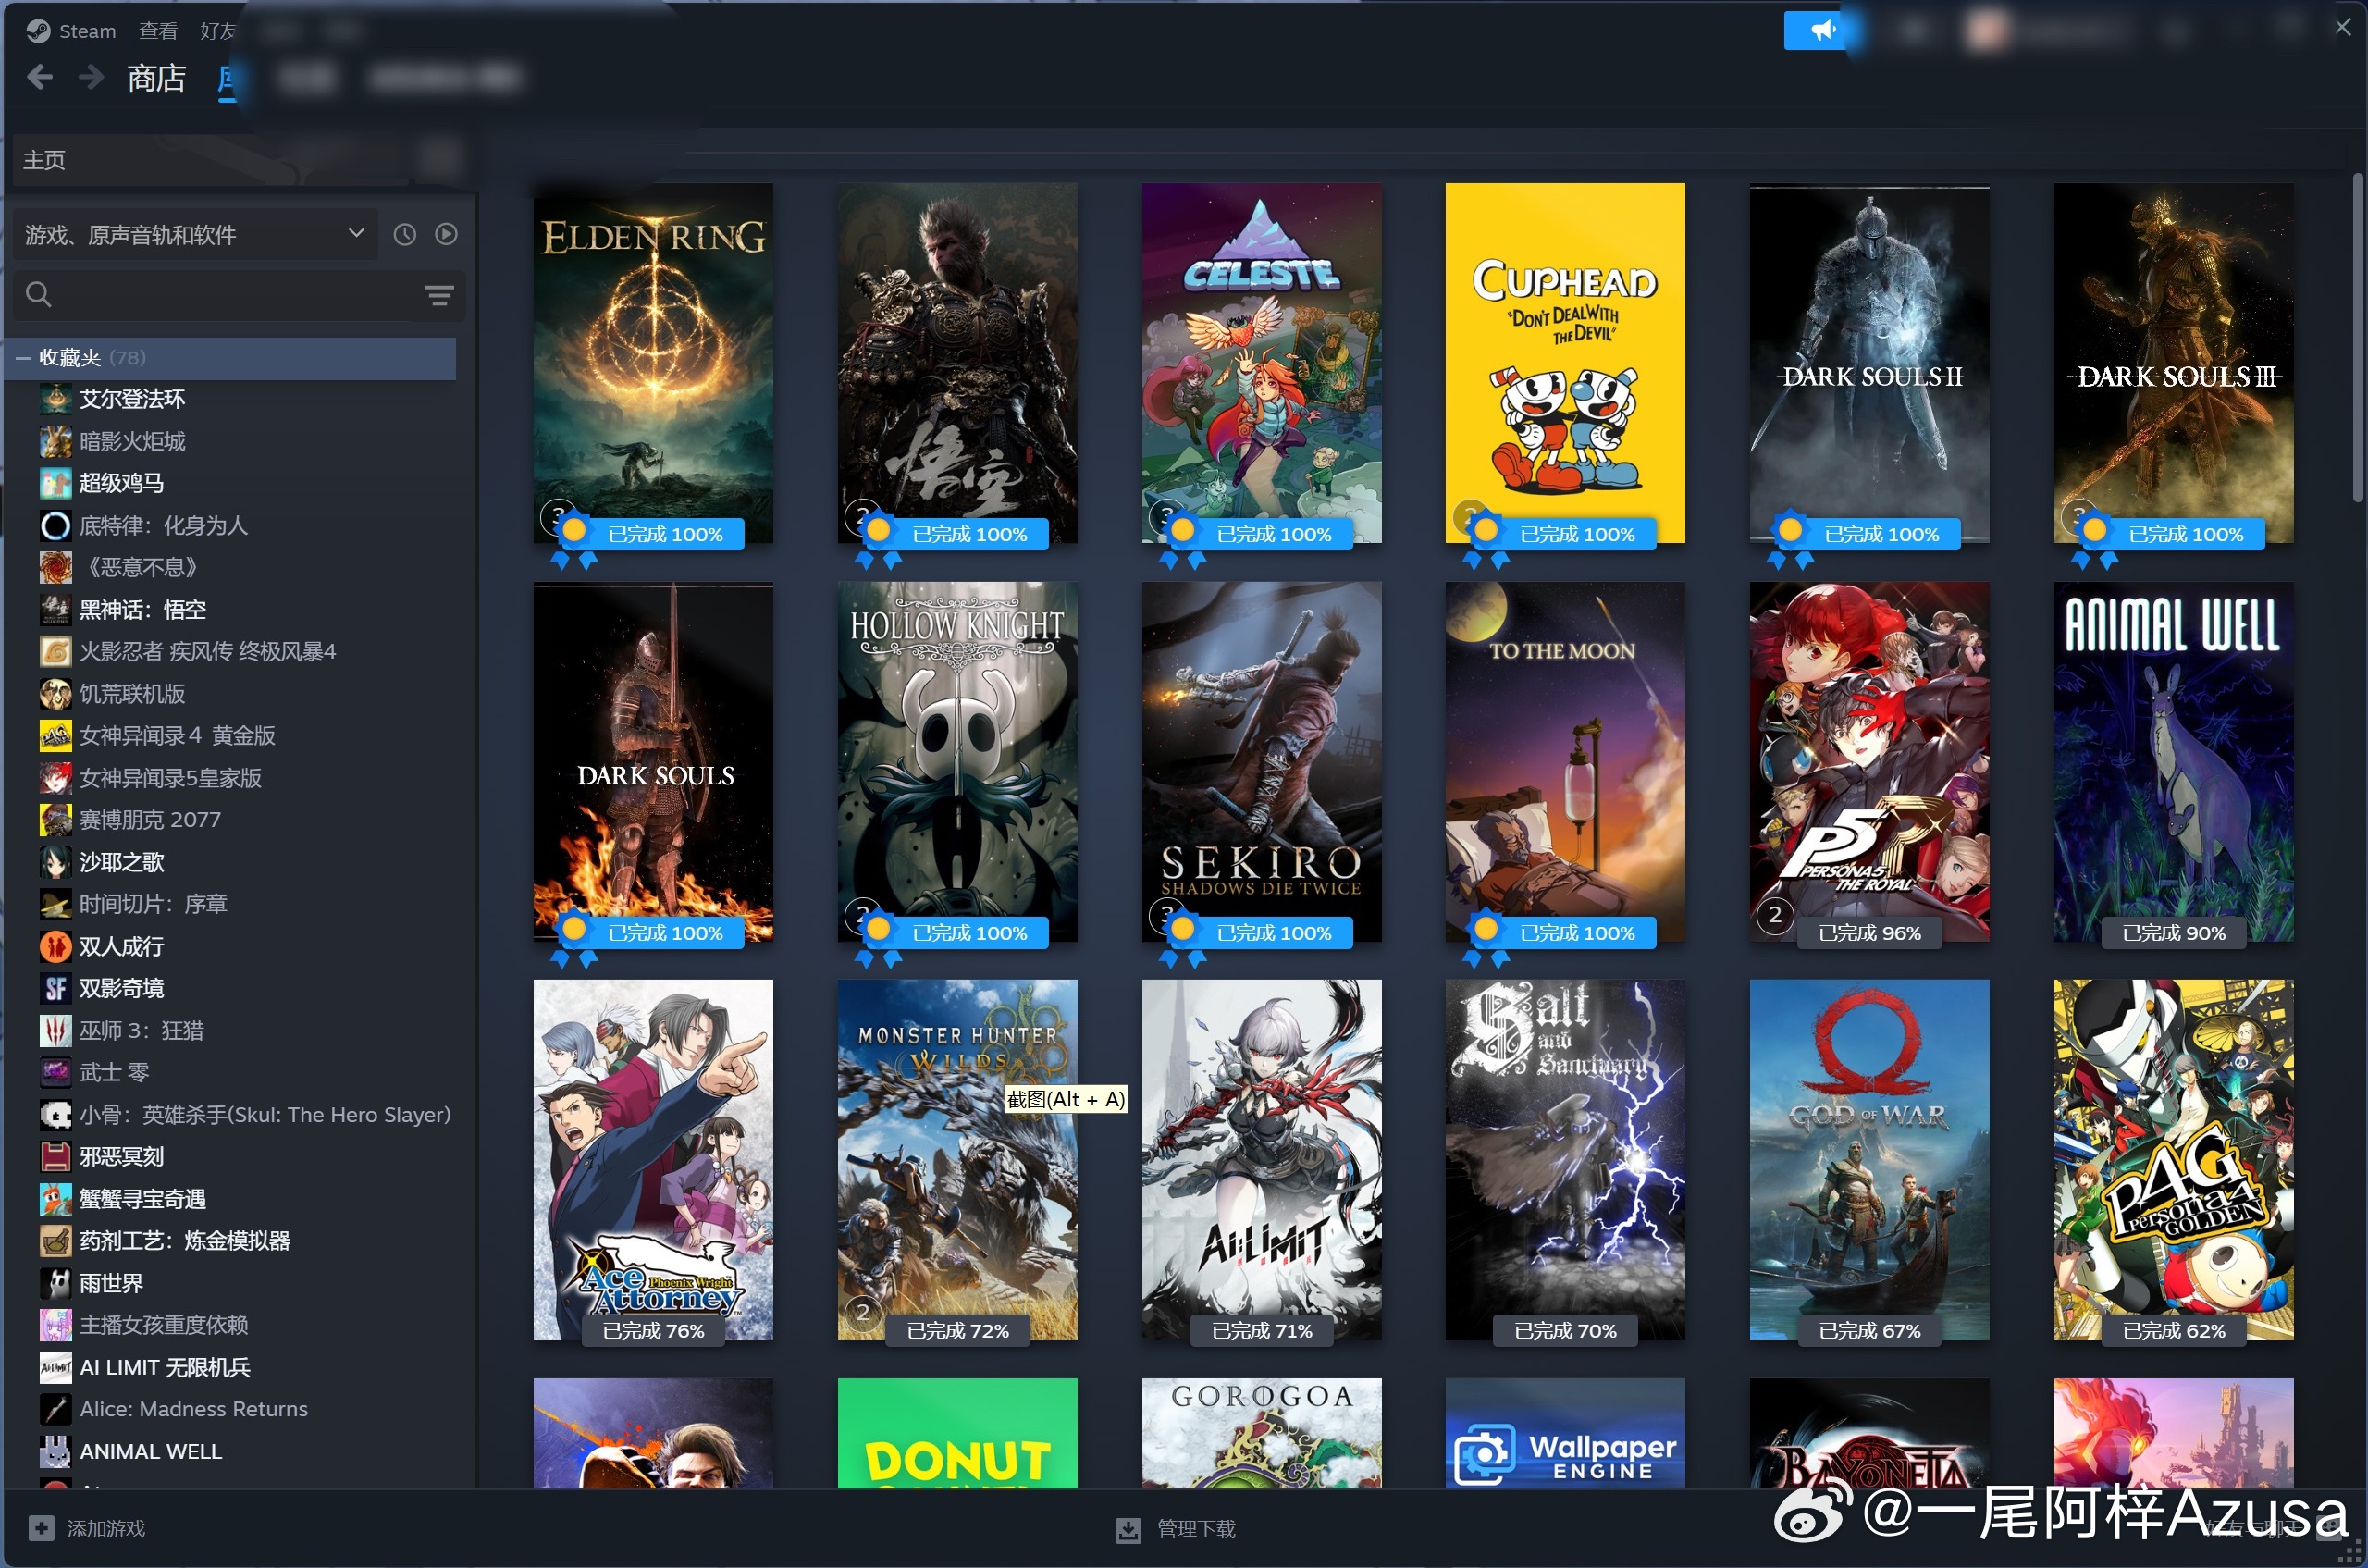The width and height of the screenshot is (2368, 1568).
Task: Click the 主页 home button
Action: click(x=210, y=160)
